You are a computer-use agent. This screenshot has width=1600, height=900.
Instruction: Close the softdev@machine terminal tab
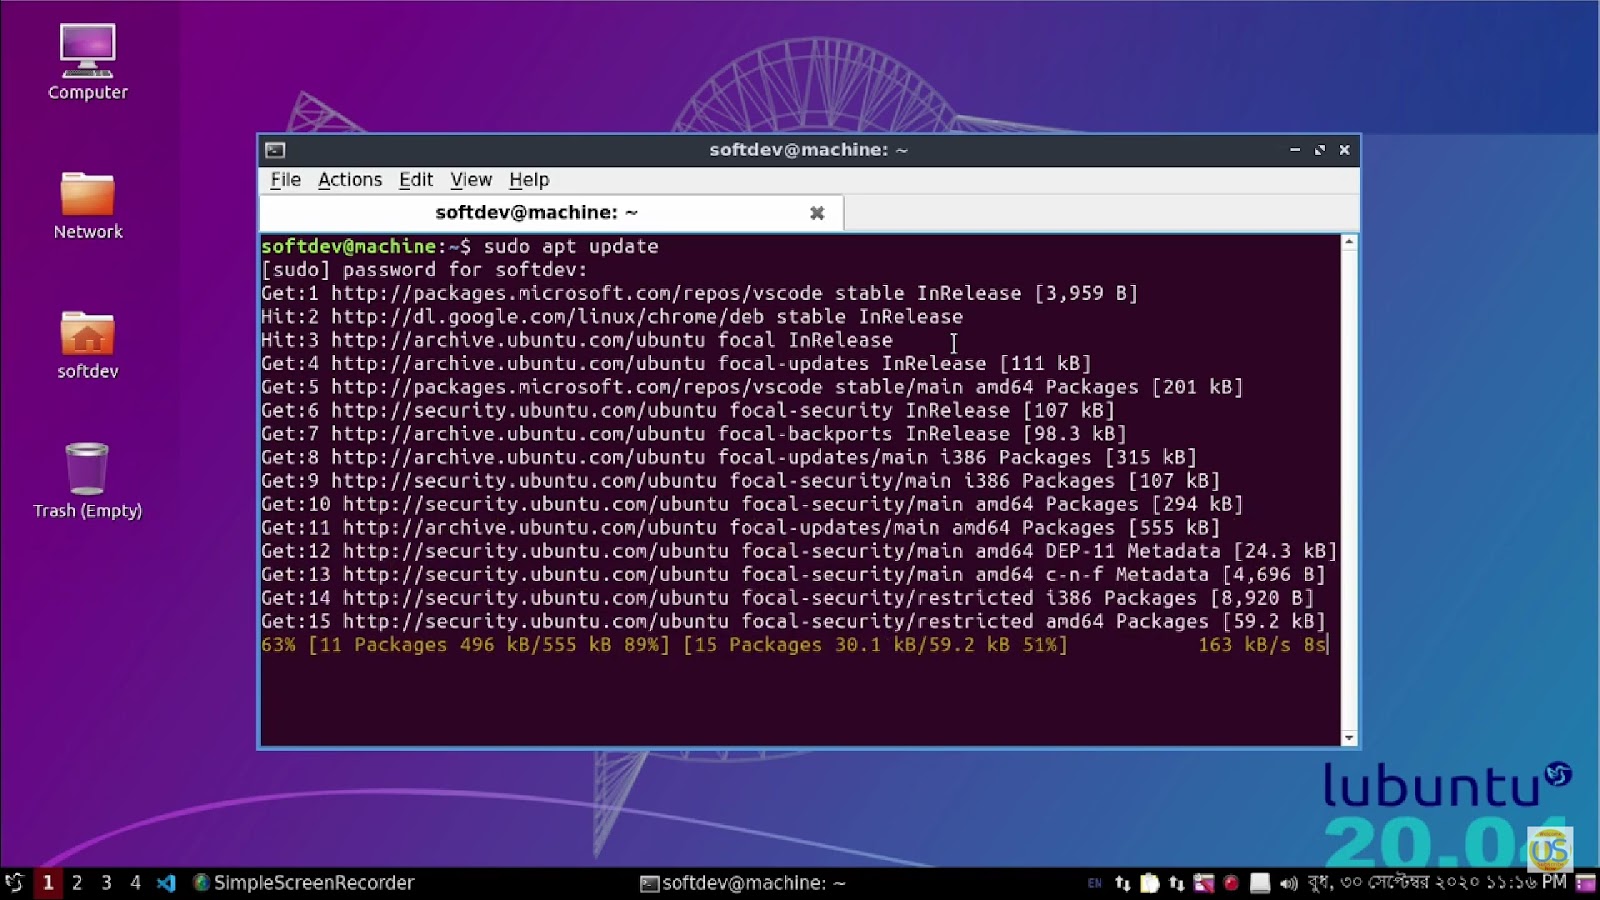pos(817,213)
